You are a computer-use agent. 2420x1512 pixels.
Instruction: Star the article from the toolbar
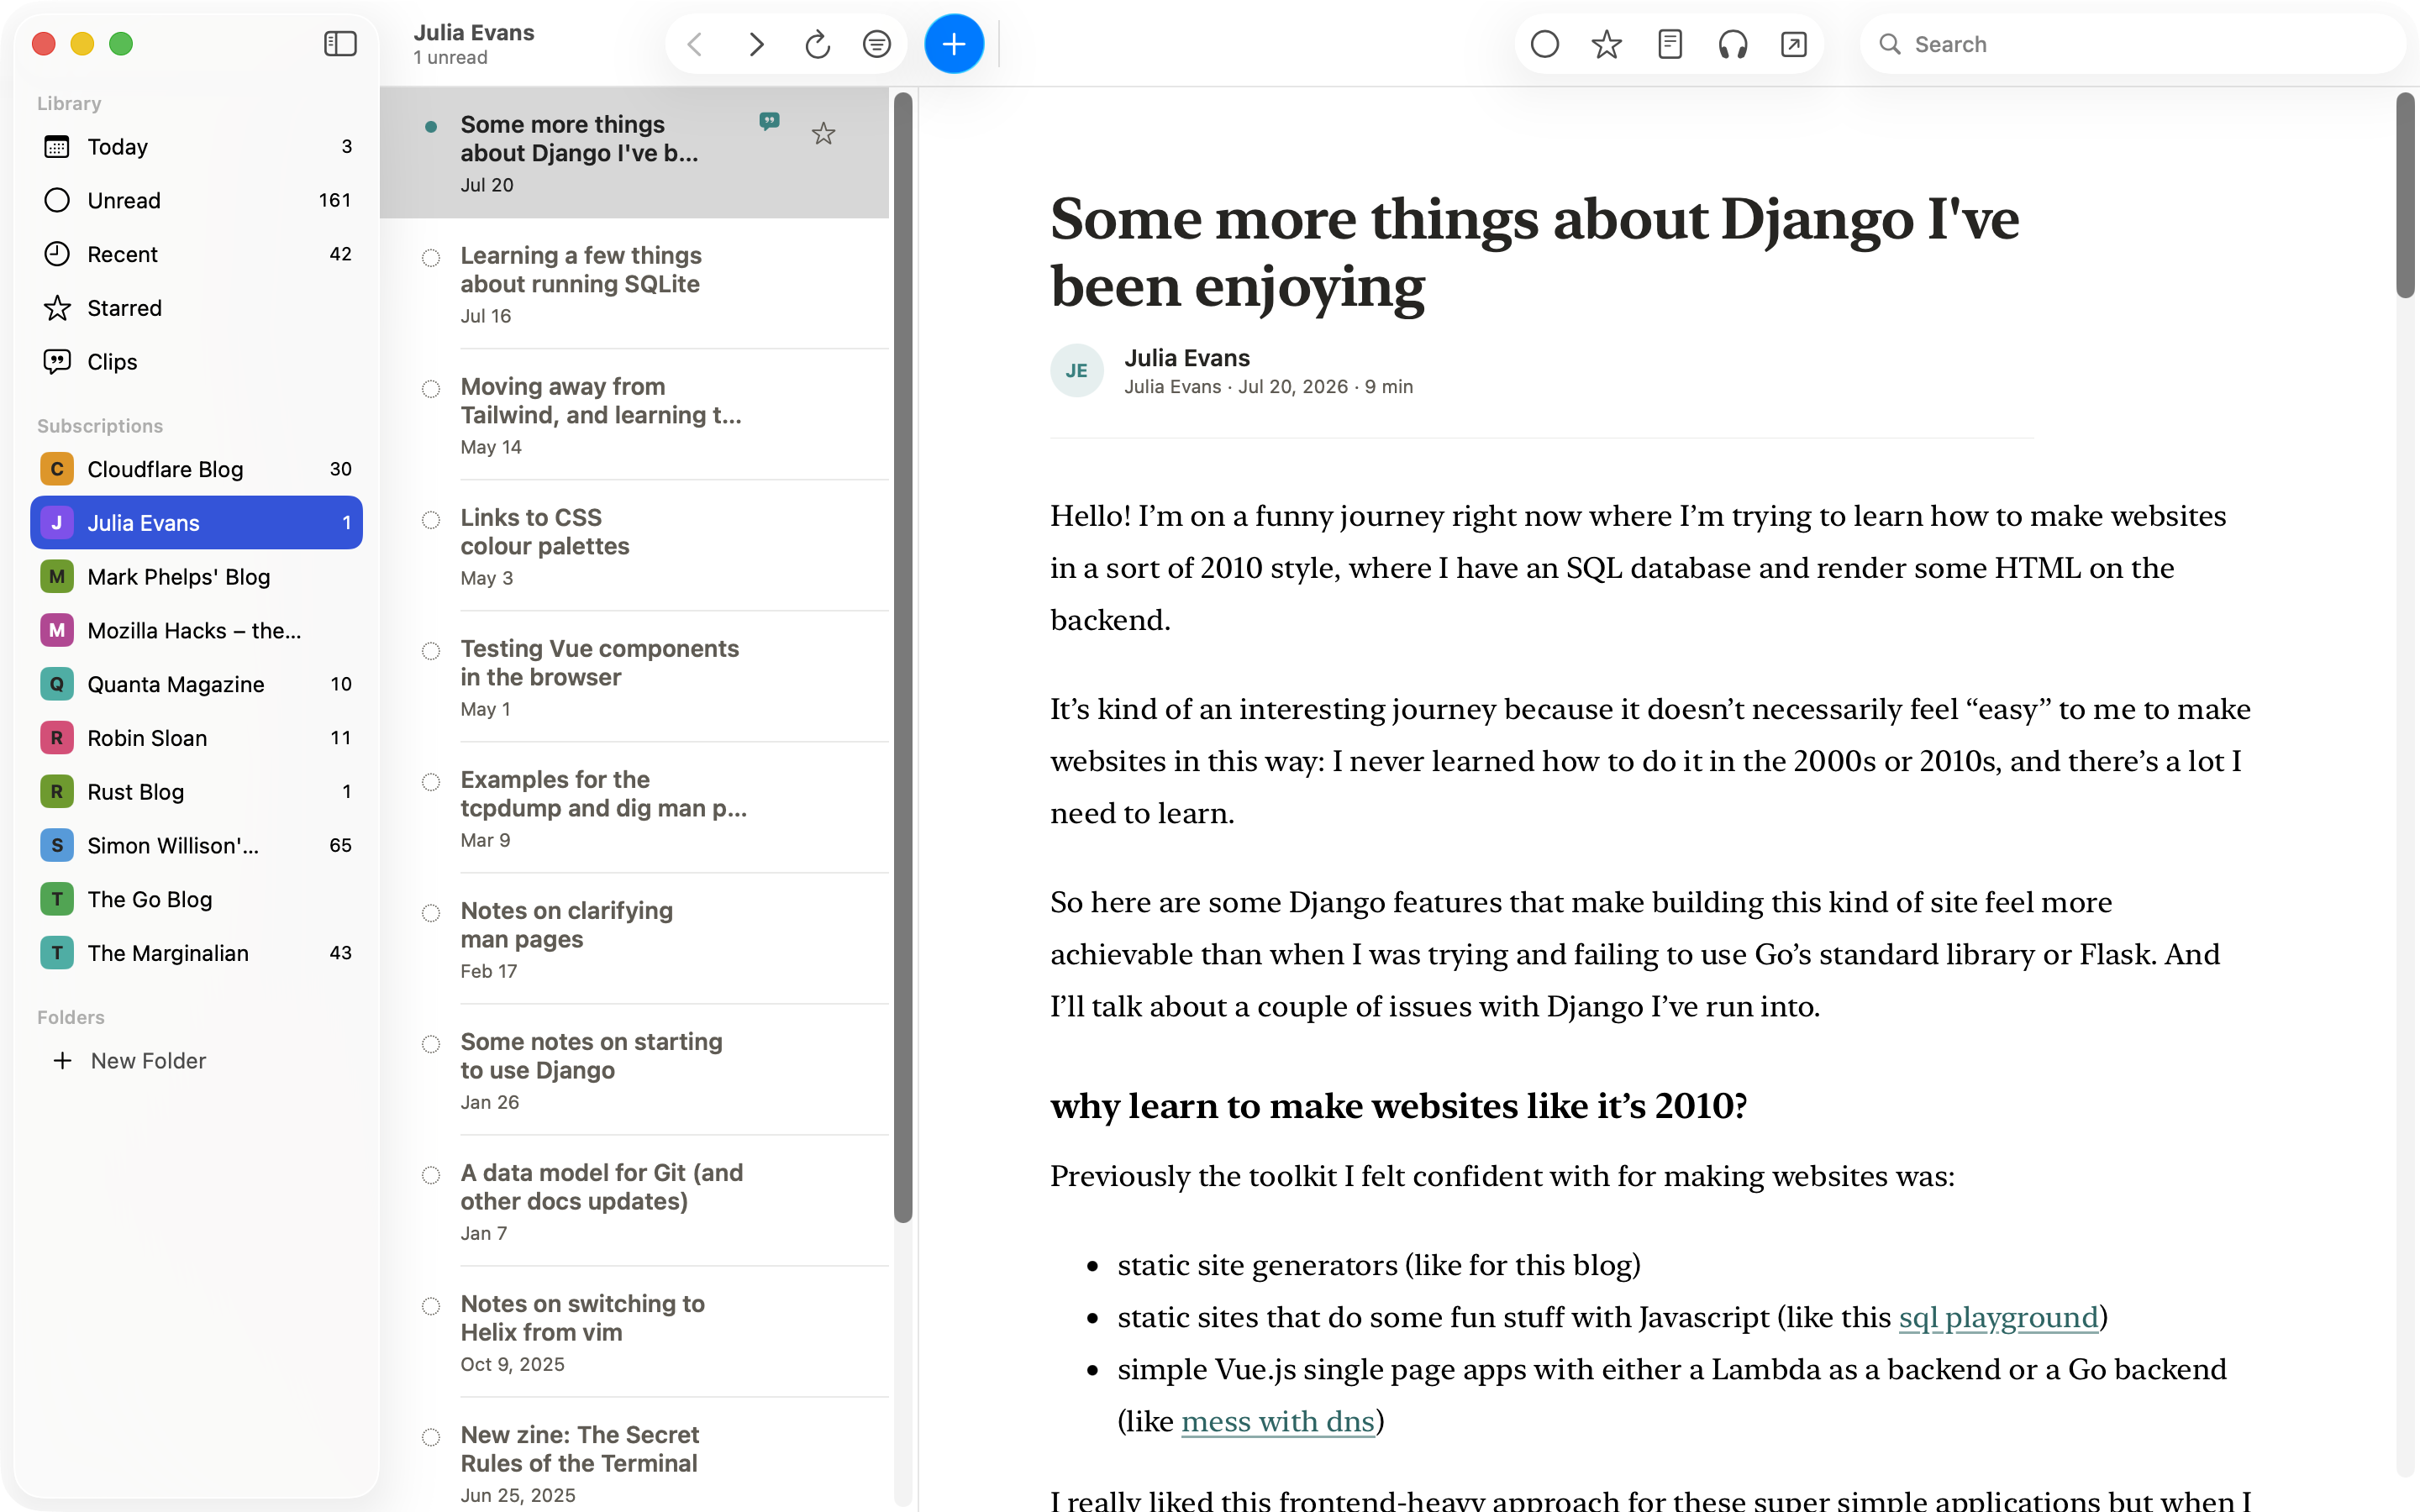(x=1607, y=44)
